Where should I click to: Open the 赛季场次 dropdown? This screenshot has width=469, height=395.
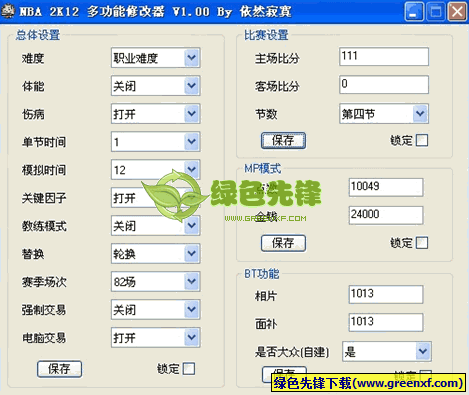point(192,282)
